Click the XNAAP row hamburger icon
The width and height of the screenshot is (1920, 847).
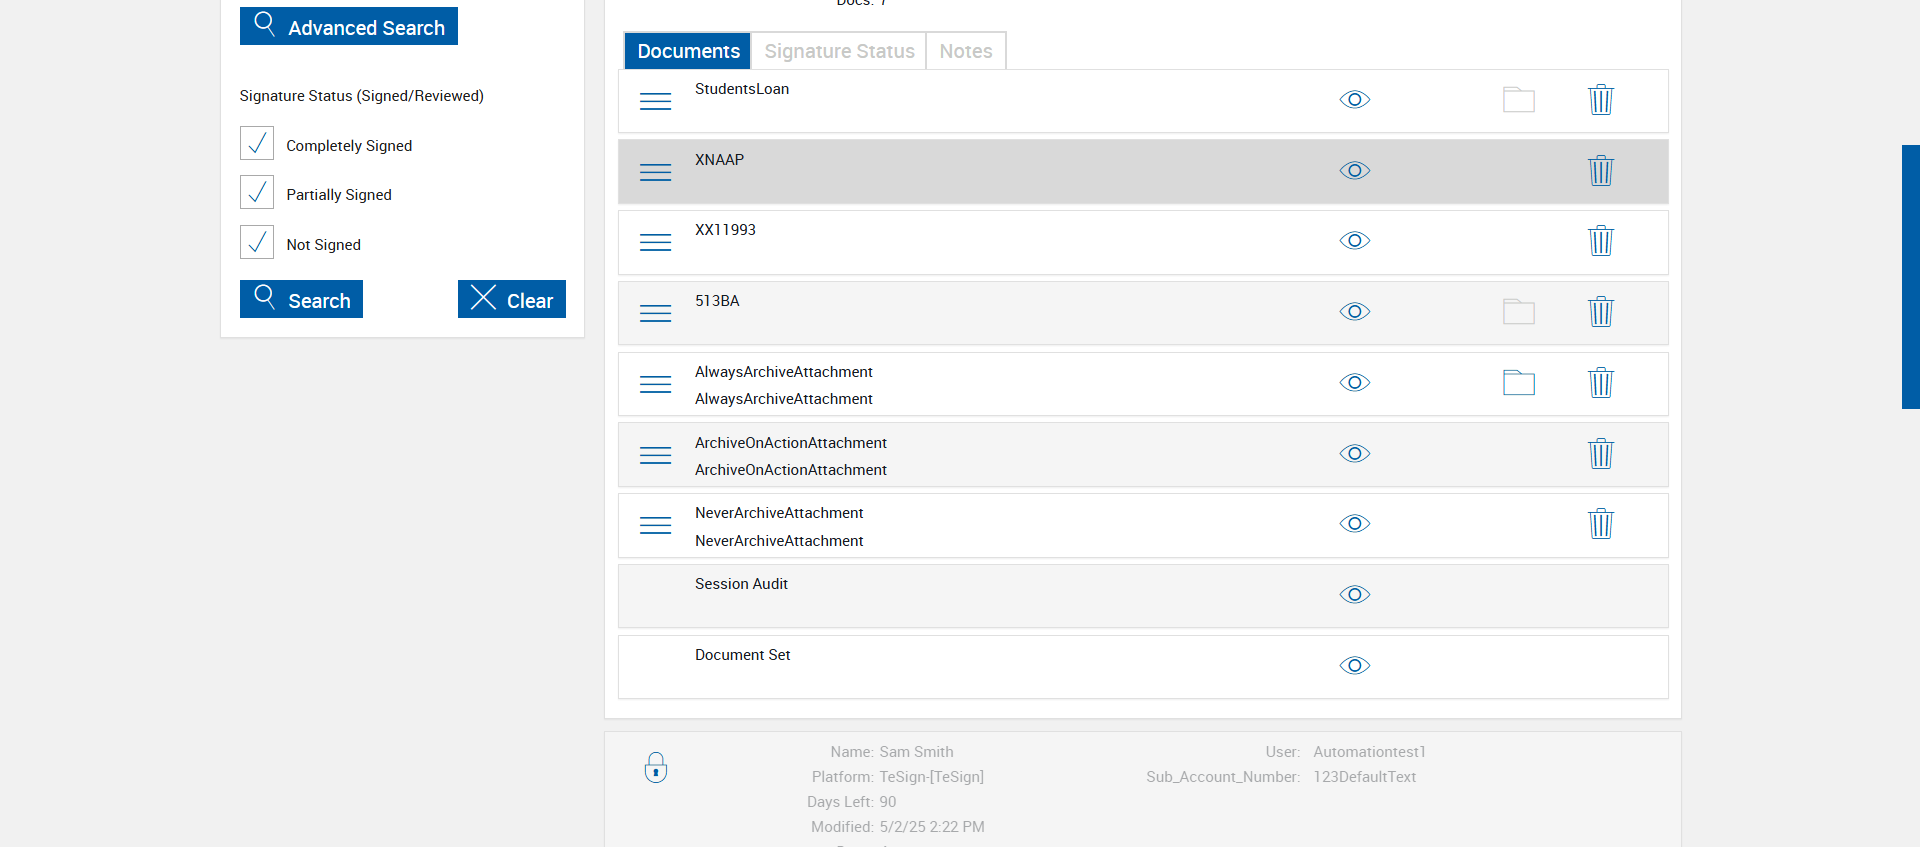click(655, 172)
